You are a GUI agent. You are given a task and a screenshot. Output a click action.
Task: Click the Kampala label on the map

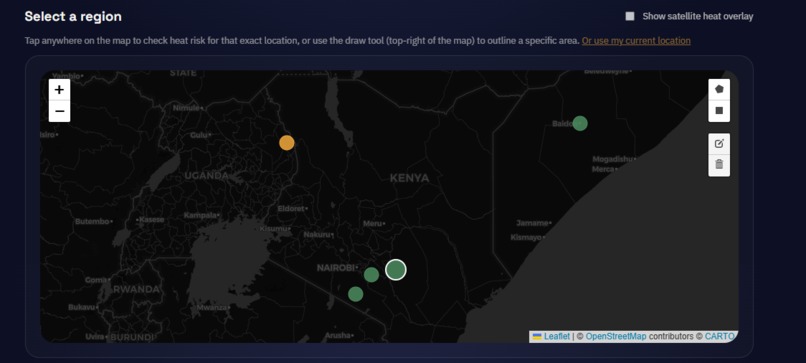(x=200, y=215)
